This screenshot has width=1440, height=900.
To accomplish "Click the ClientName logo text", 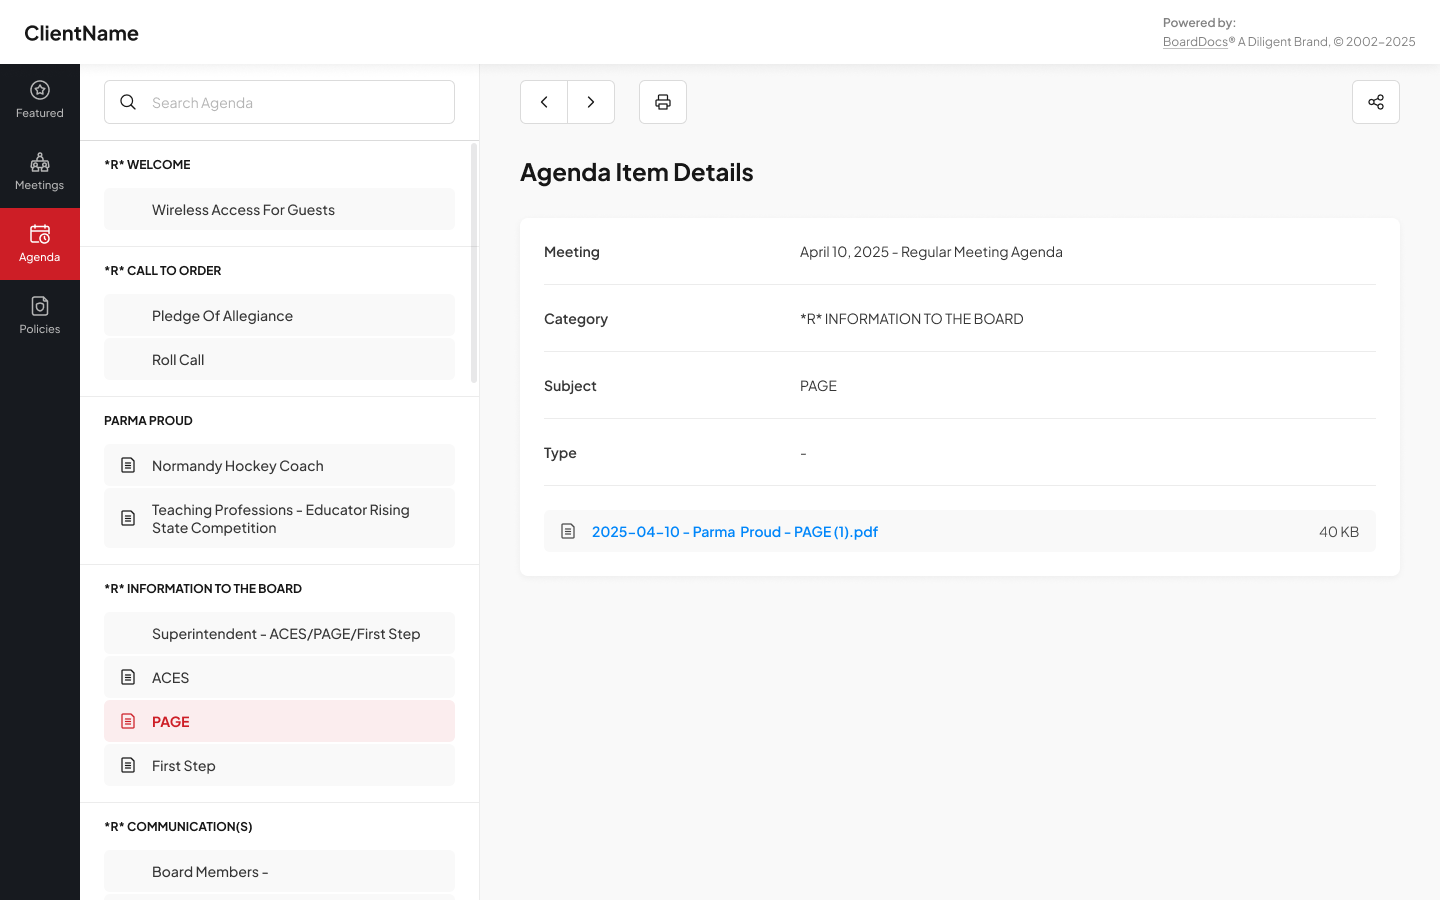I will click(81, 33).
